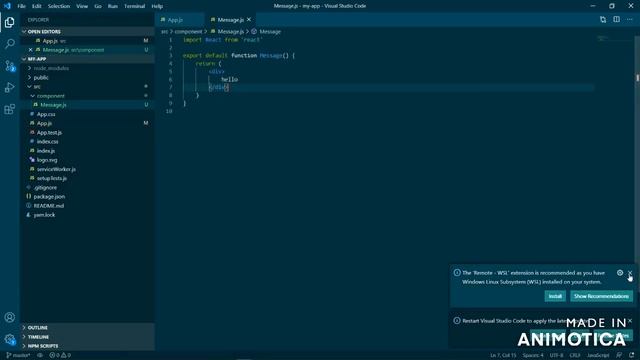Expand the node_modules folder

pos(51,68)
